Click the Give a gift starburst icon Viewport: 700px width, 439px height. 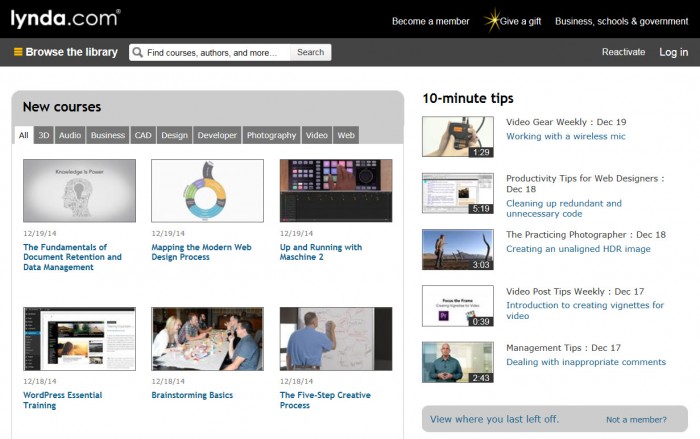point(492,20)
